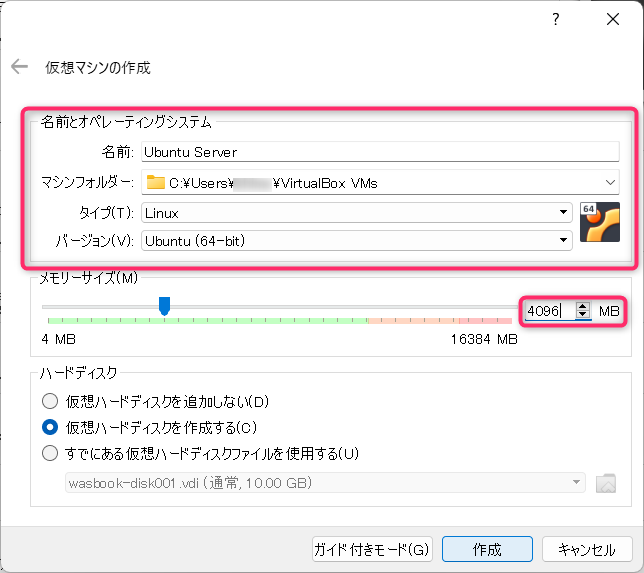This screenshot has width=644, height=573.
Task: Click the 4 MB minimum label
Action: pos(59,339)
